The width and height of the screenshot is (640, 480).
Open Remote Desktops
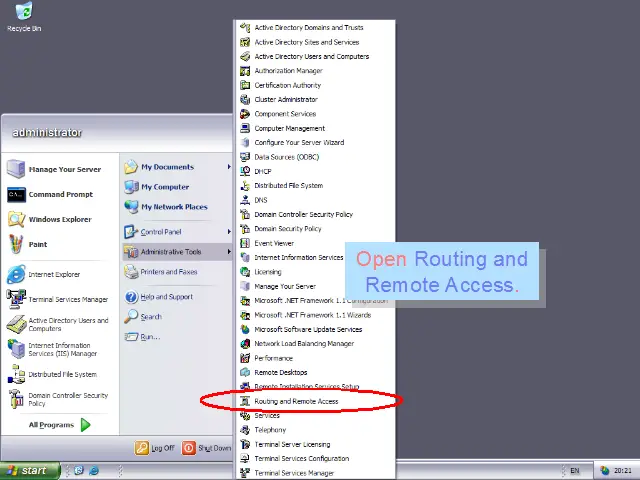click(x=316, y=372)
